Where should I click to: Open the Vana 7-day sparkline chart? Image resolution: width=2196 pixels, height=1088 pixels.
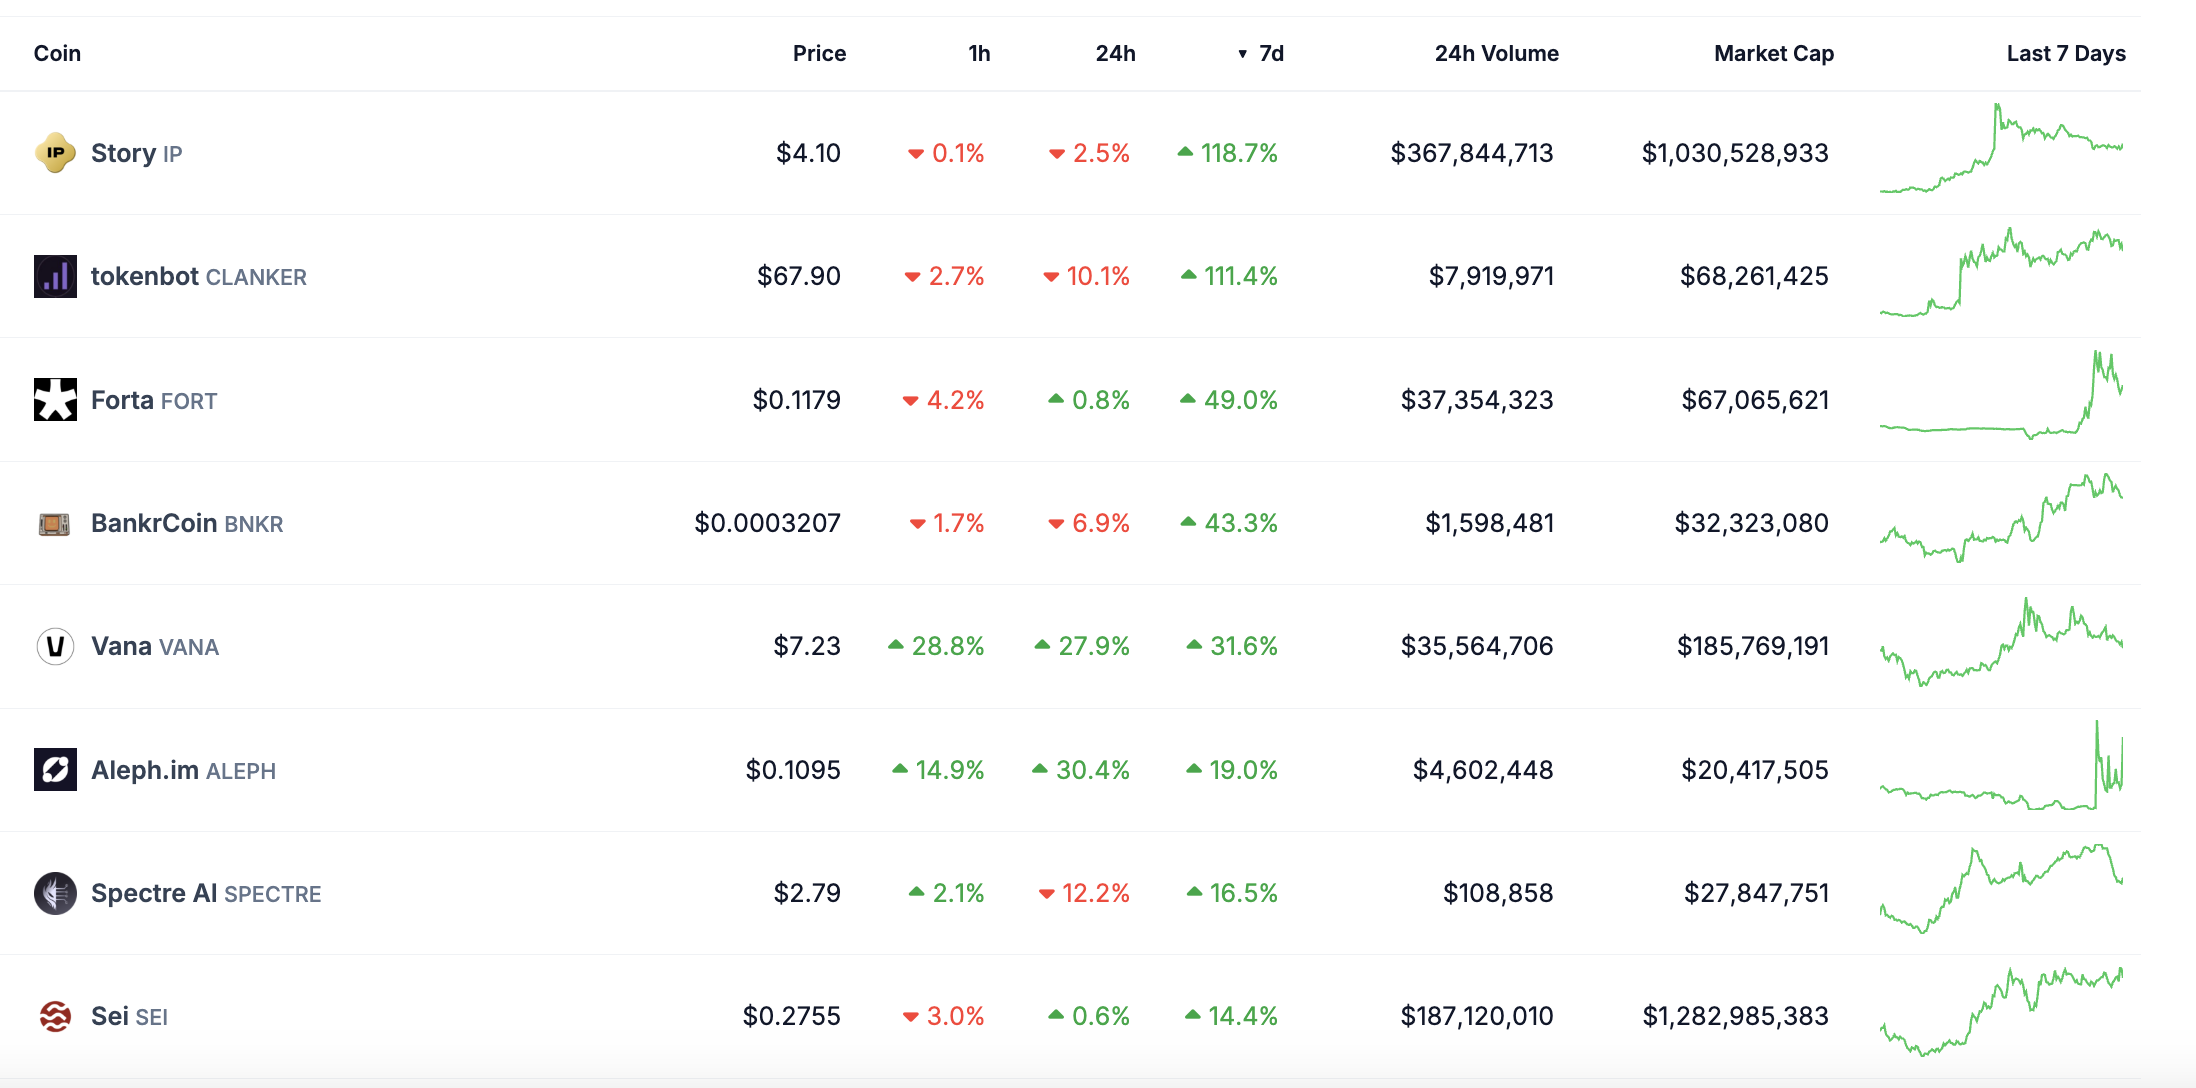(x=2001, y=644)
